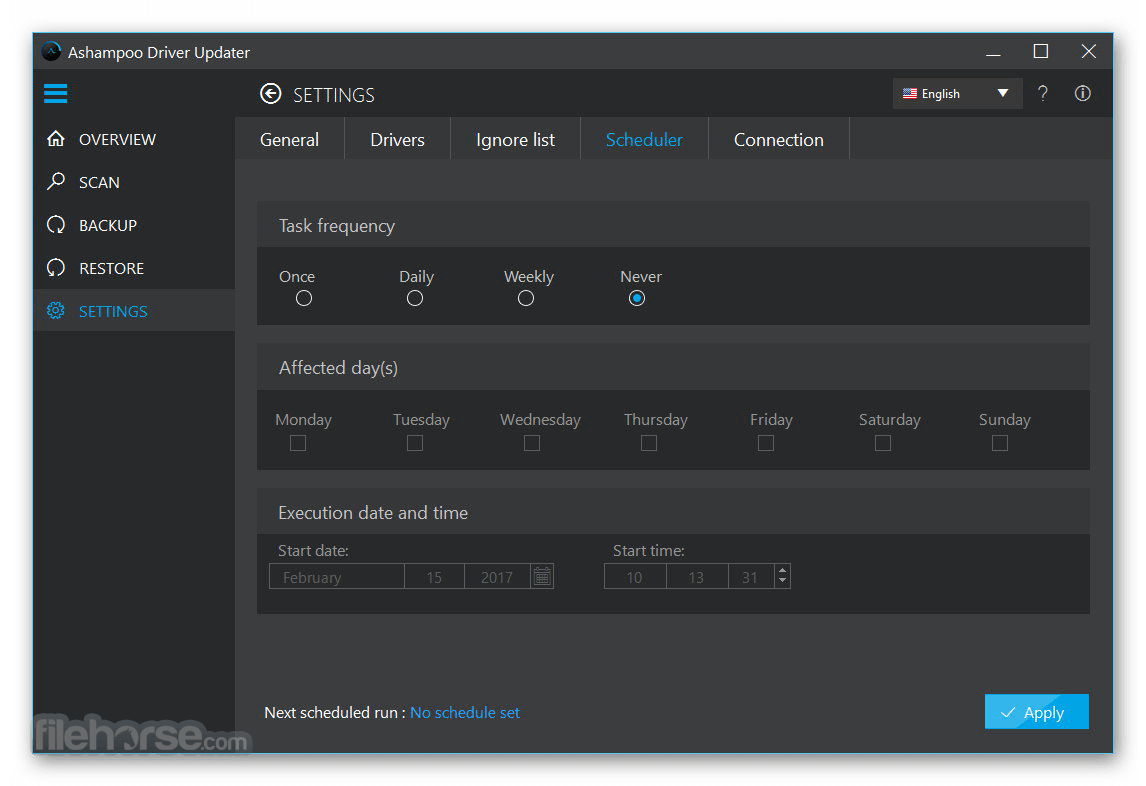
Task: Click the February month field
Action: point(337,577)
